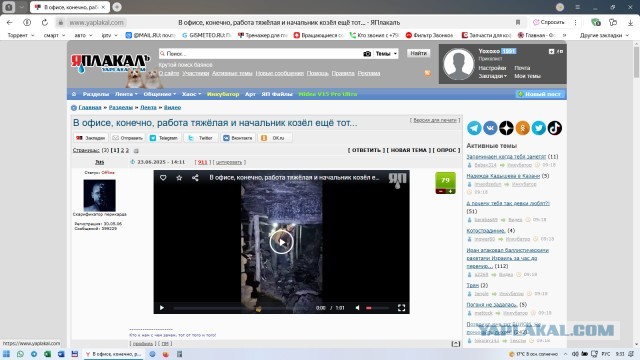Seek in the video progress bar
This screenshot has height=360, width=640.
pos(242,308)
